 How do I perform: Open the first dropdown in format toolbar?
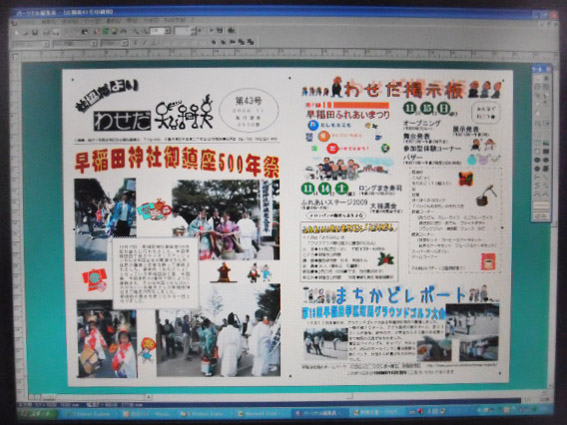click(x=46, y=44)
